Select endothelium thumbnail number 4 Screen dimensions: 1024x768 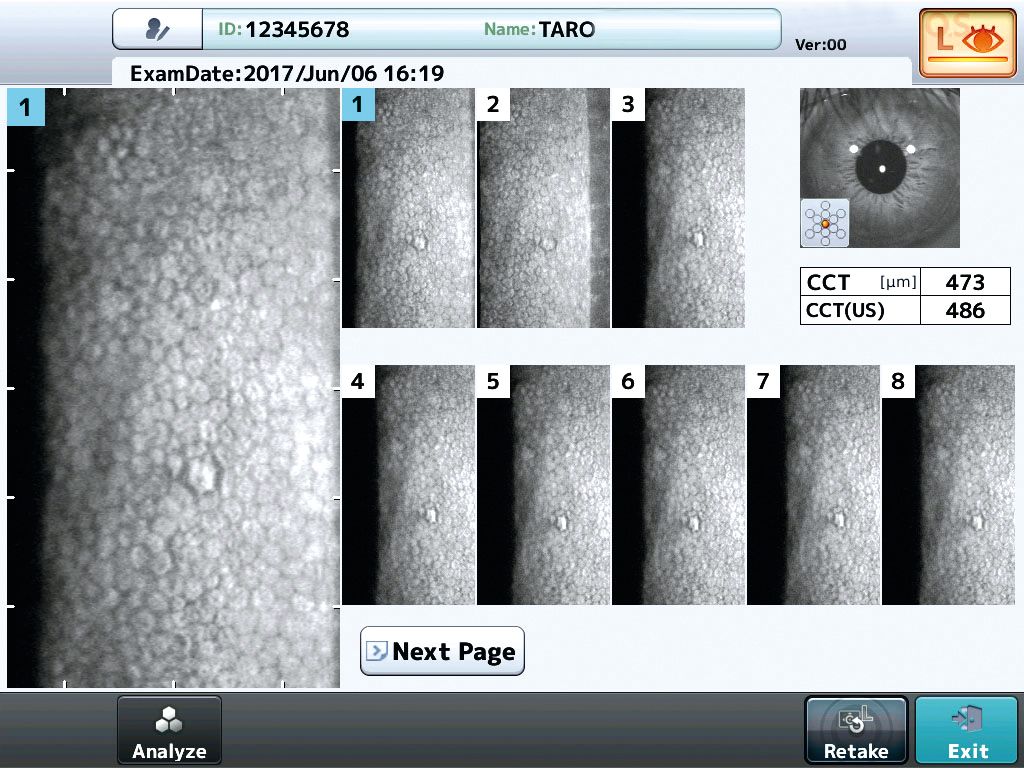[408, 485]
